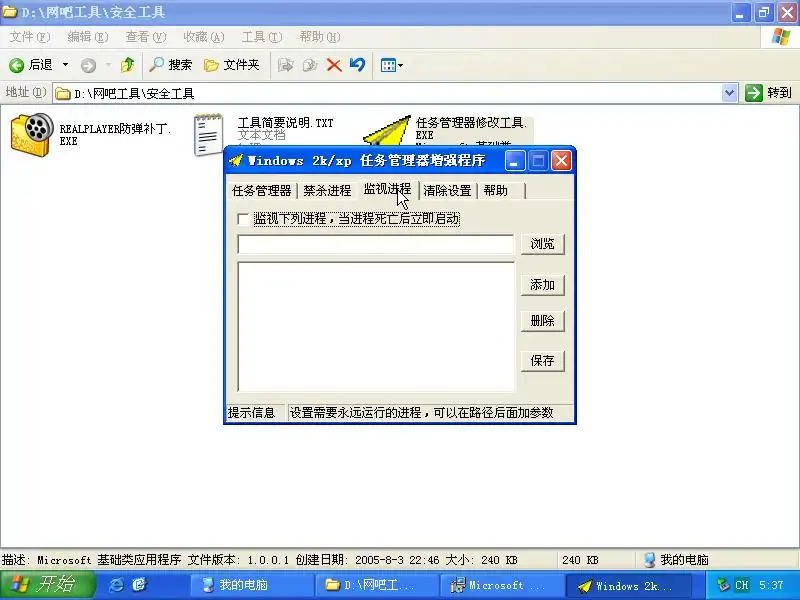Open the 帮助(H) menu in Explorer
Image resolution: width=800 pixels, height=600 pixels.
[x=320, y=37]
